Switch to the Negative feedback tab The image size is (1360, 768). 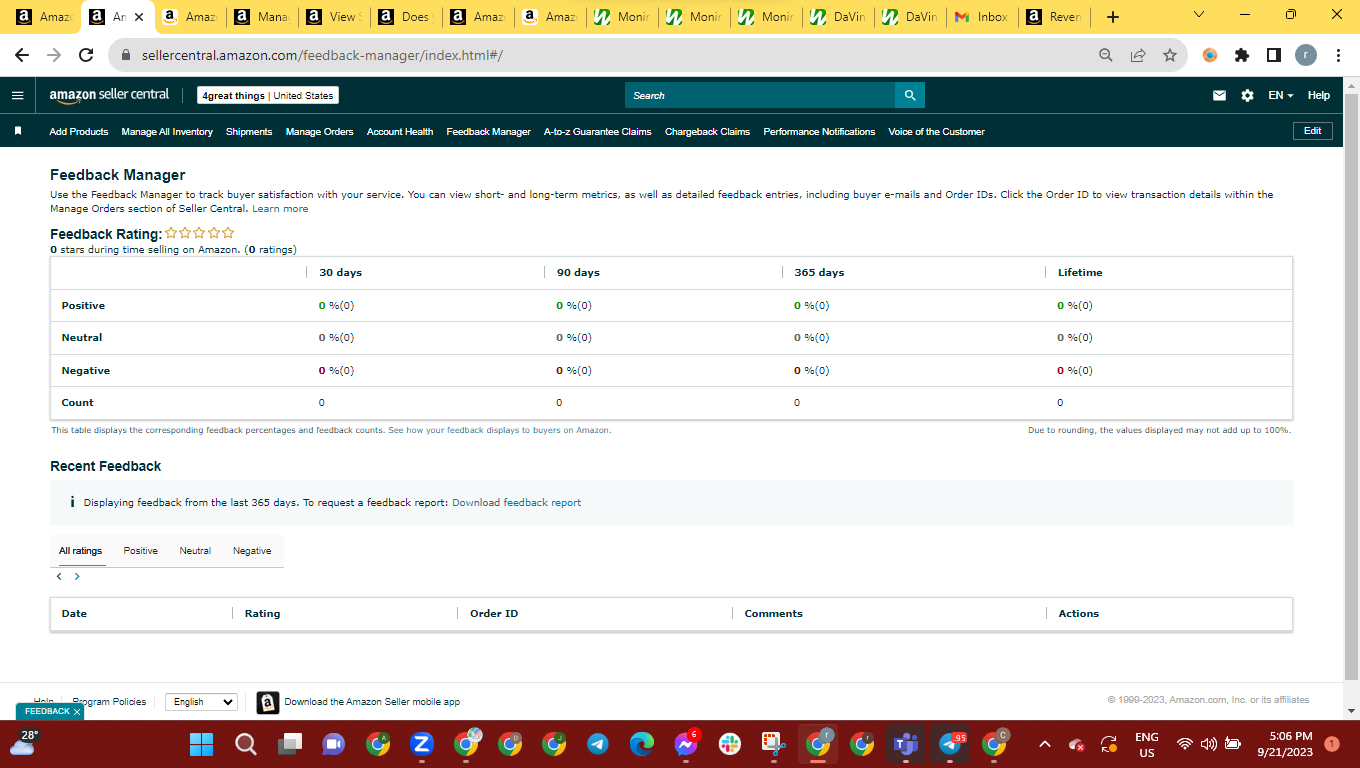[252, 551]
